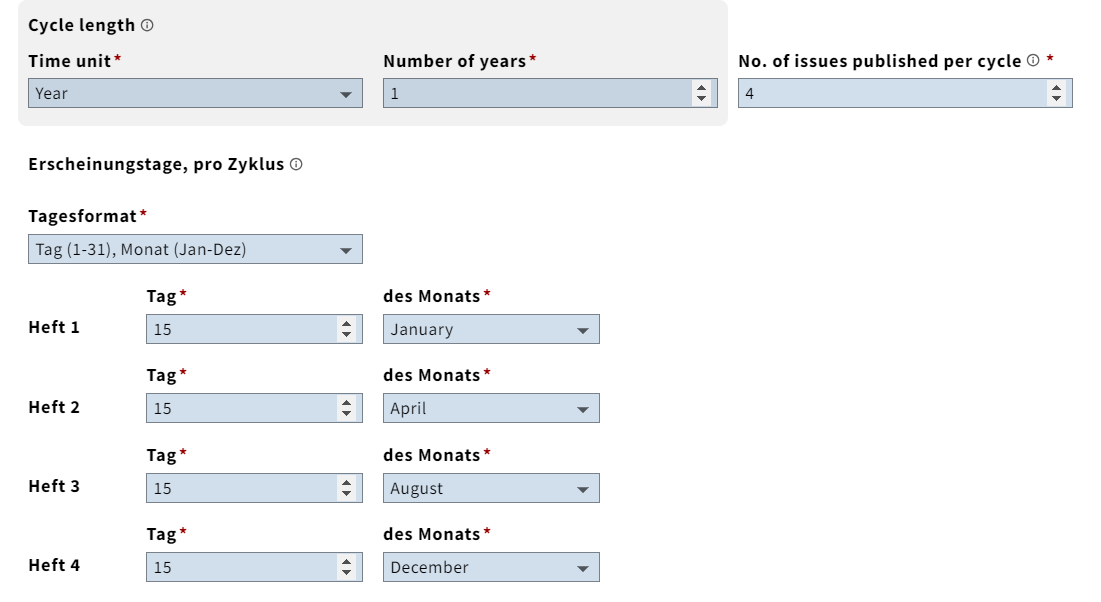
Task: Click into the Number of years field
Action: coord(535,94)
